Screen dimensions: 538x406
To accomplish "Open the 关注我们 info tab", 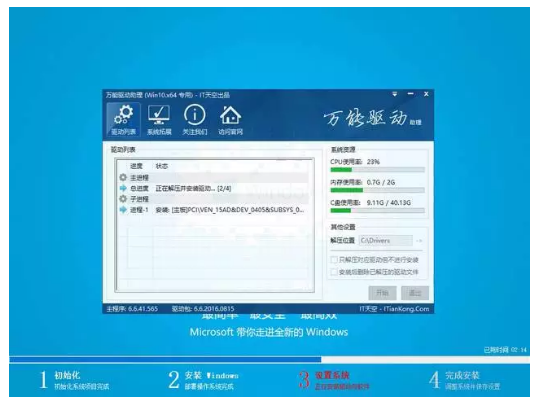I will coord(195,120).
